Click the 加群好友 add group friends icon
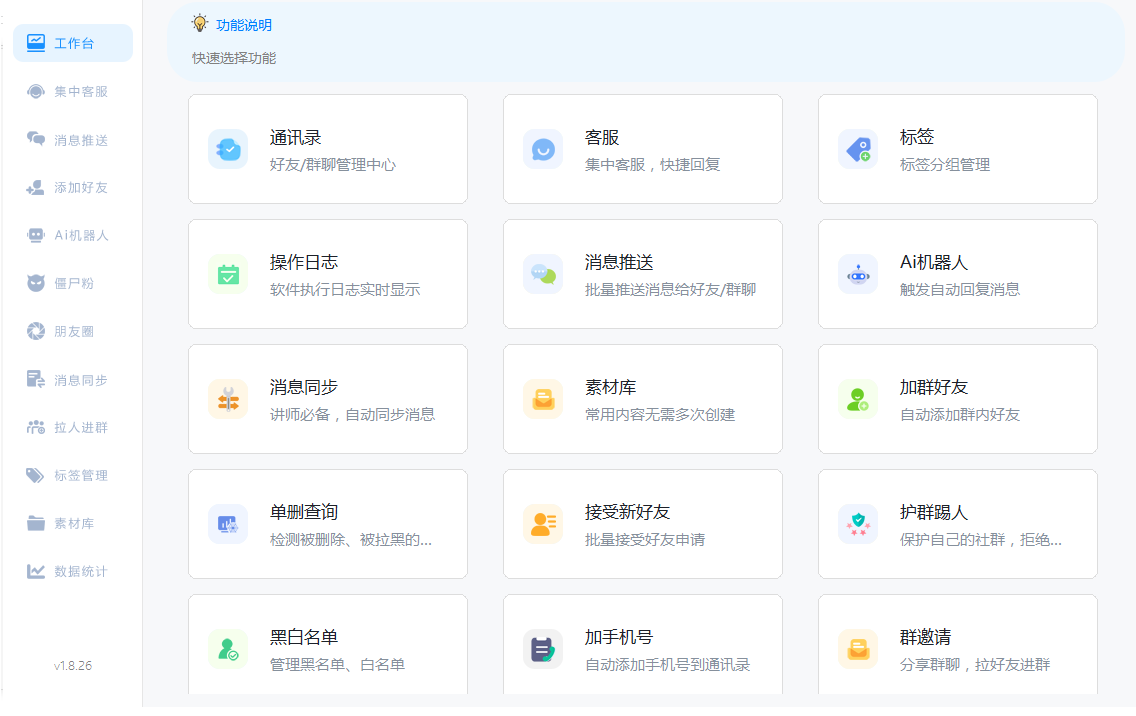This screenshot has height=716, width=1136. coord(857,398)
